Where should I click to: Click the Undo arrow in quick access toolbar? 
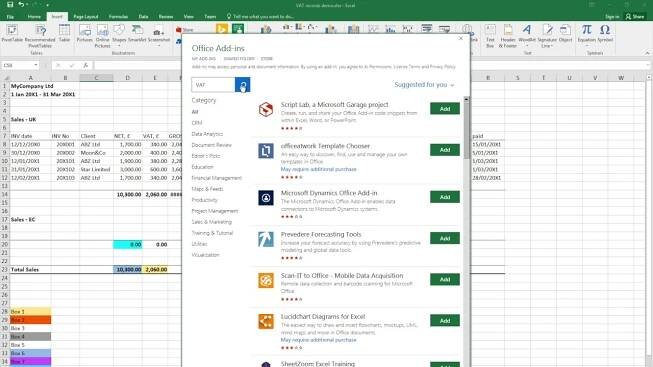coord(21,5)
